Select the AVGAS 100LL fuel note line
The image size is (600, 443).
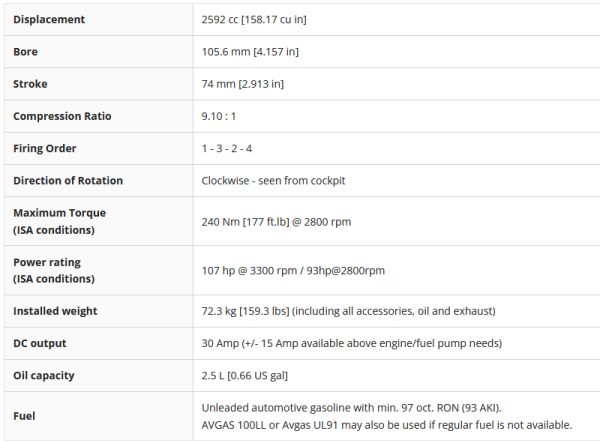[x=387, y=425]
